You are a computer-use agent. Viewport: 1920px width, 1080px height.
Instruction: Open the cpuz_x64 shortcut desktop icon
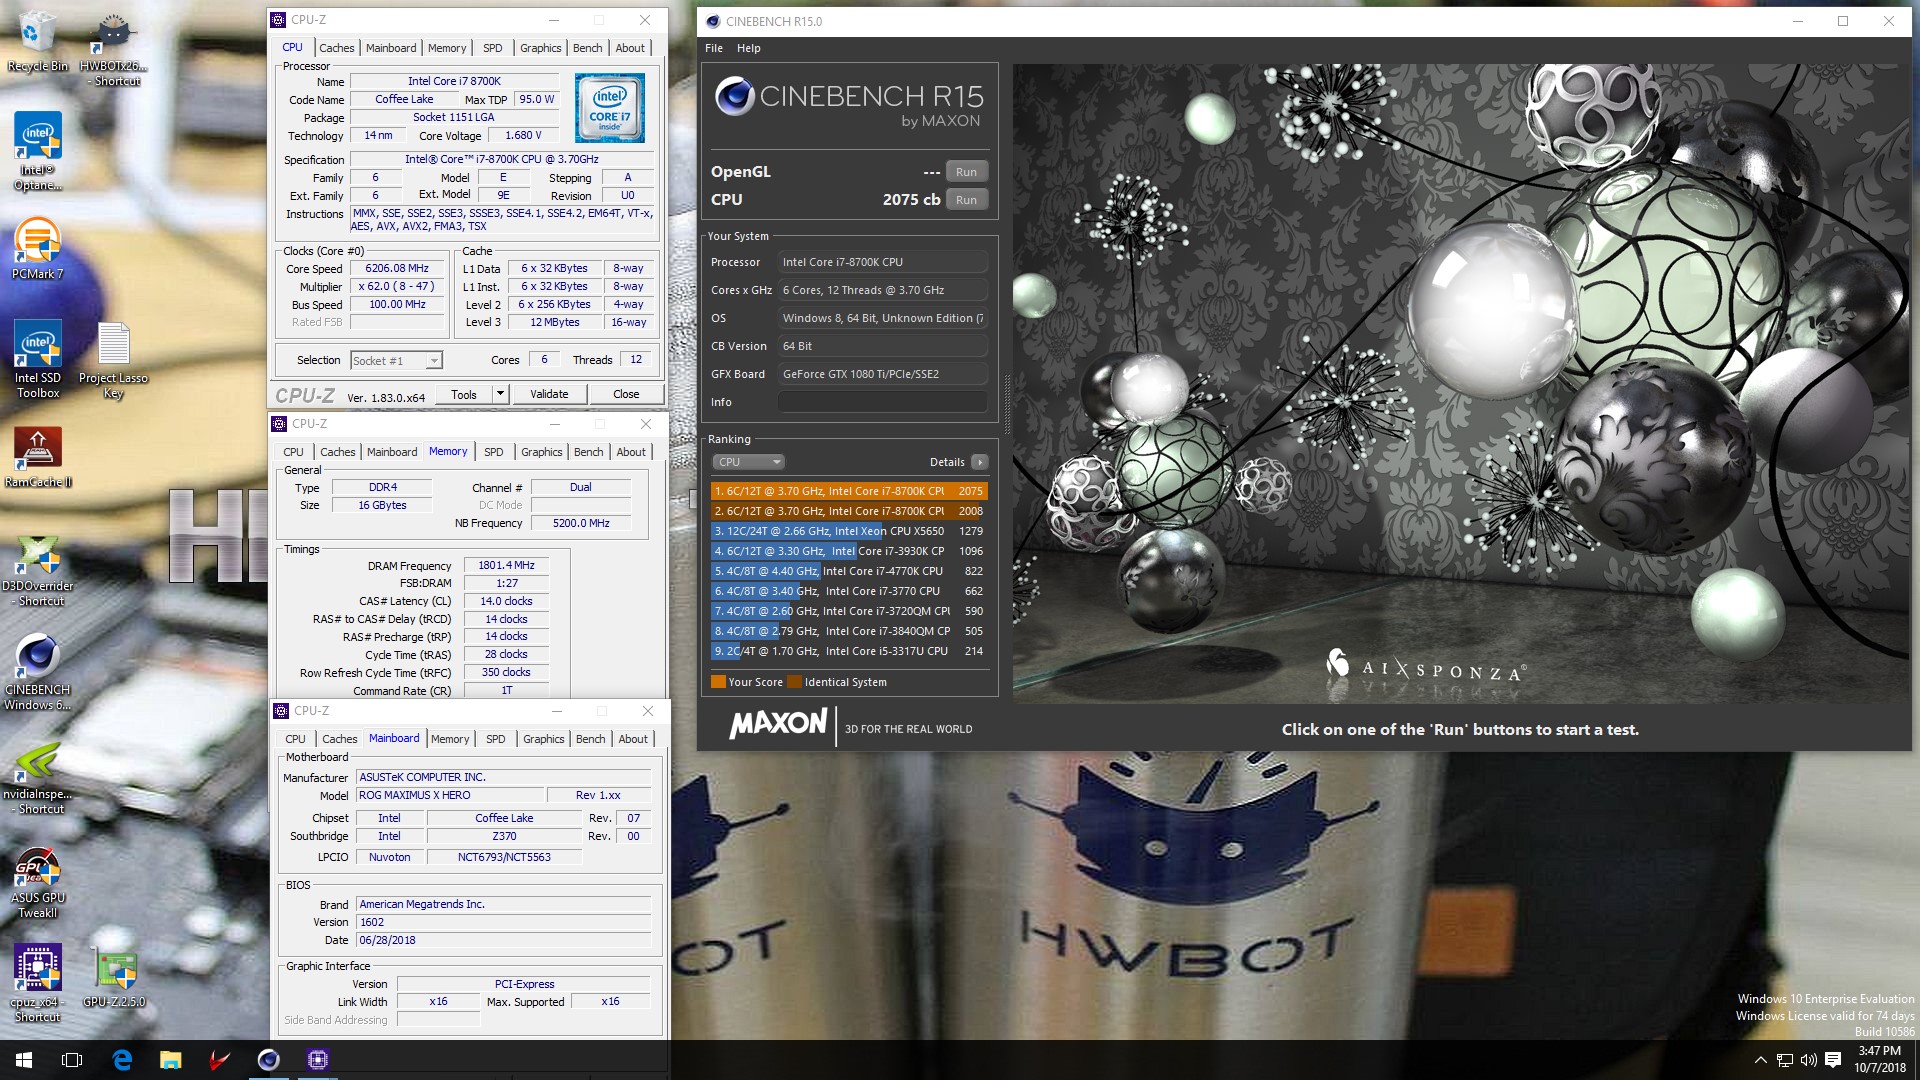coord(38,984)
